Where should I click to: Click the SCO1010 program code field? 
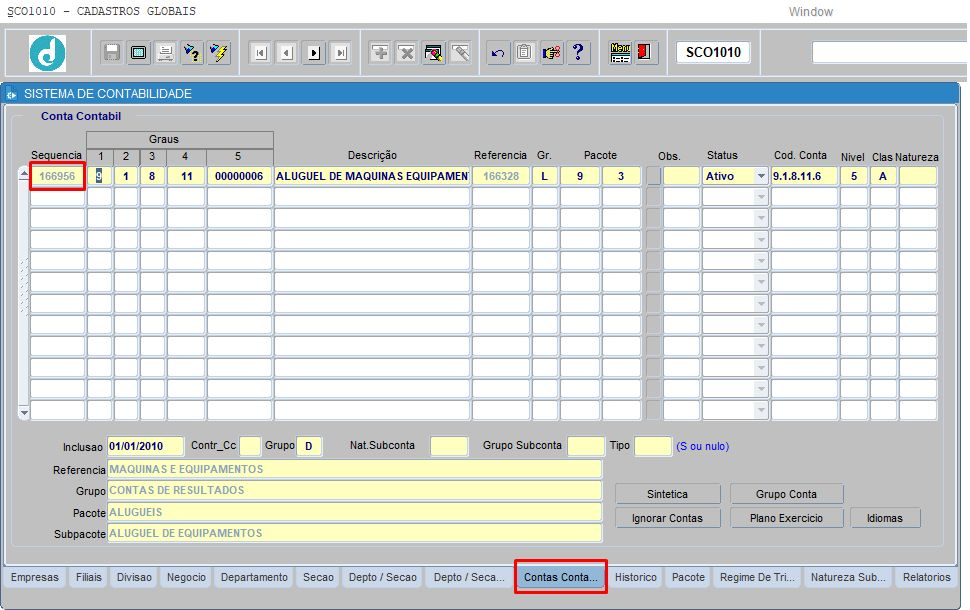tap(713, 53)
